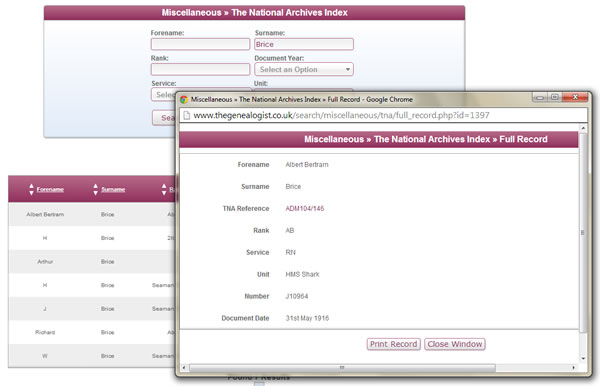600x386 pixels.
Task: Click the Chrome icon in popup title bar
Action: [x=184, y=99]
